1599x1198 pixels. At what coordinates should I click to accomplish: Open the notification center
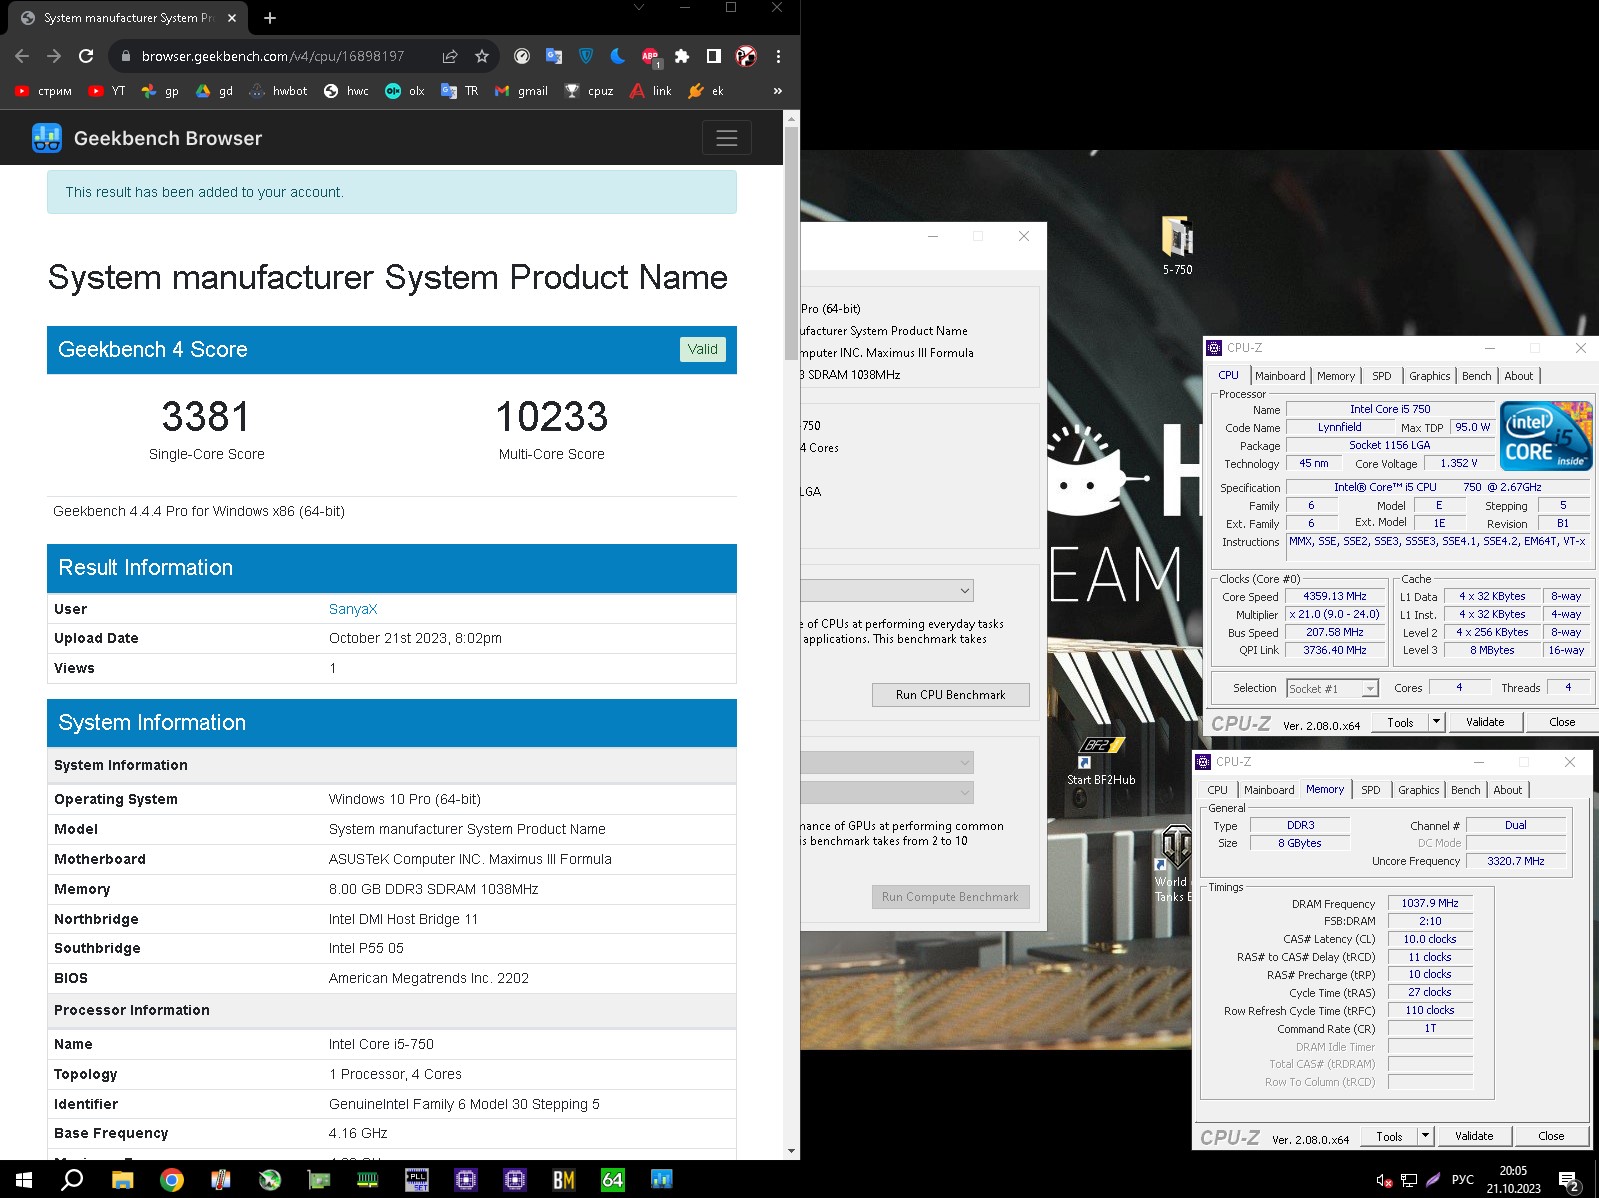1569,1180
